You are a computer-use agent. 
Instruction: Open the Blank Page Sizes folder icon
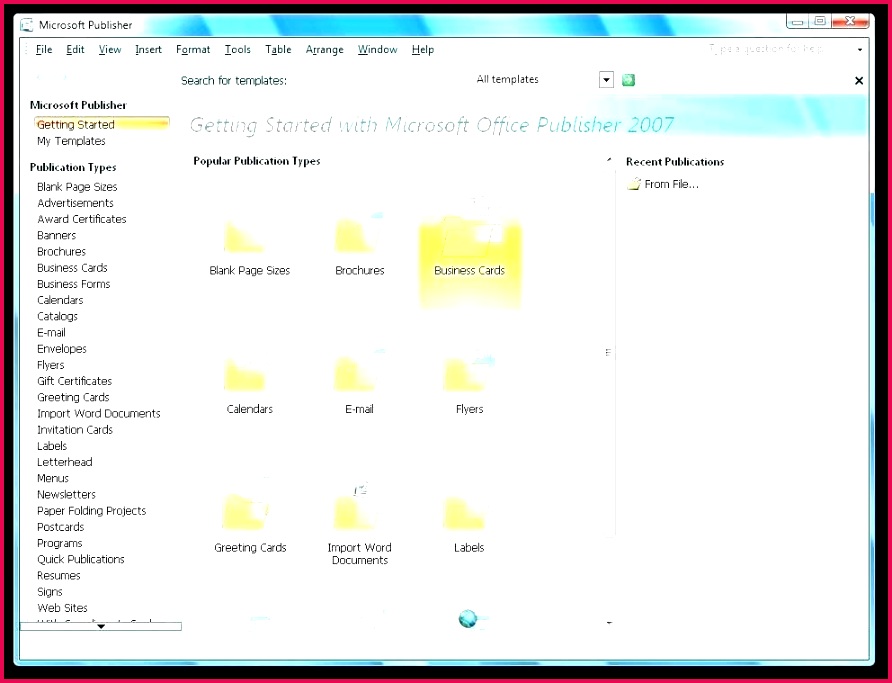(245, 237)
